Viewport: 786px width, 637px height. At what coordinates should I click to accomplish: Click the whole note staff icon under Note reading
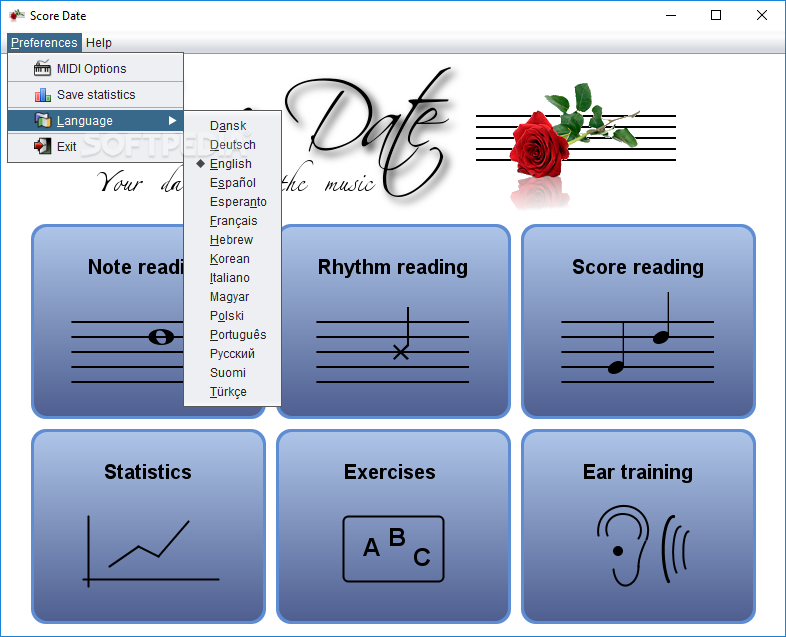pyautogui.click(x=127, y=351)
